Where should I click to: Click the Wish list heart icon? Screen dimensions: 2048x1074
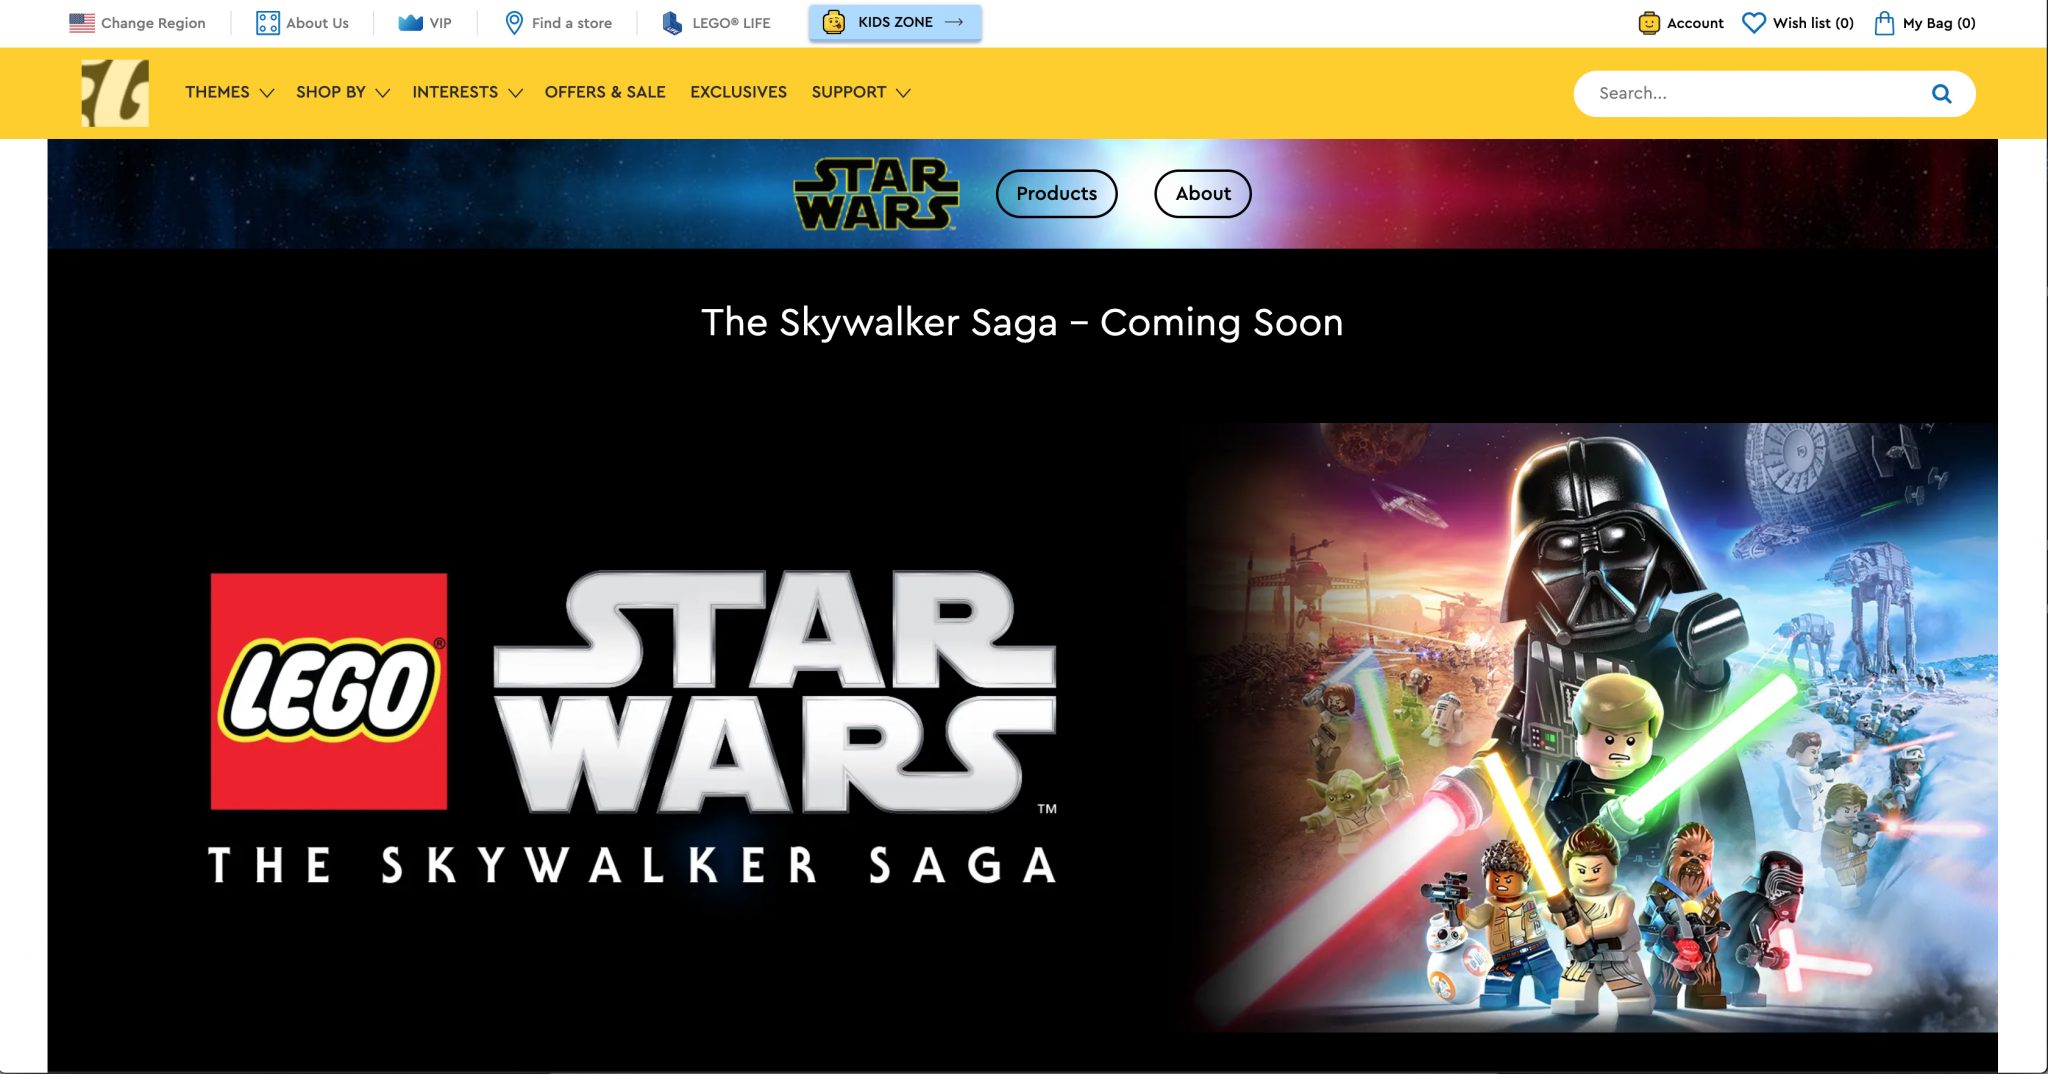(1754, 23)
